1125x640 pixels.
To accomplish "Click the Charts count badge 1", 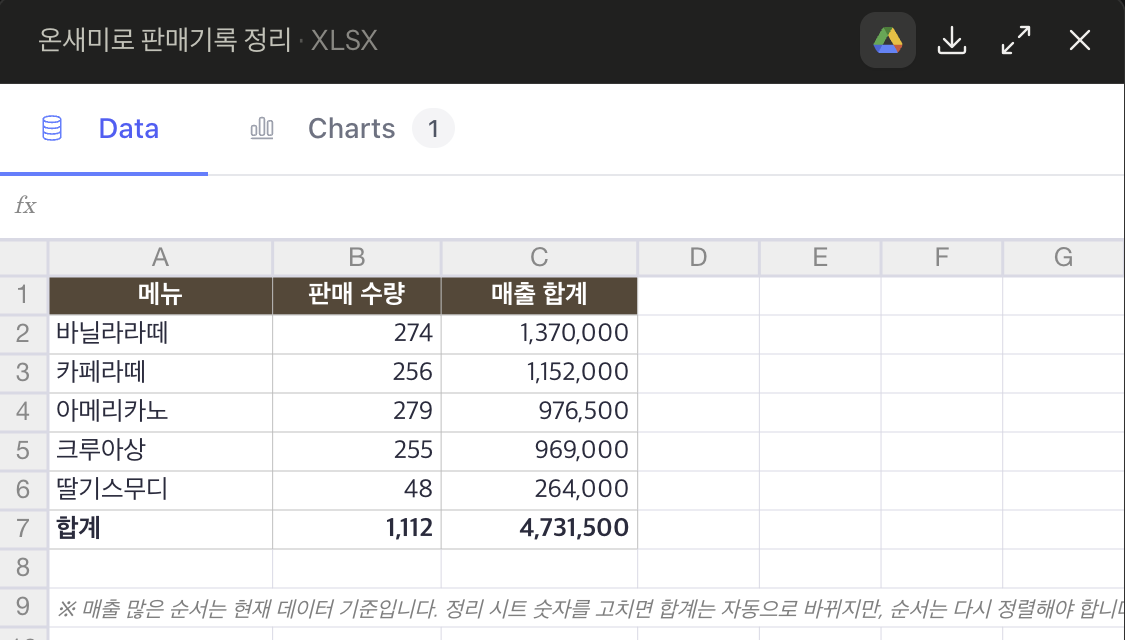I will [x=433, y=128].
